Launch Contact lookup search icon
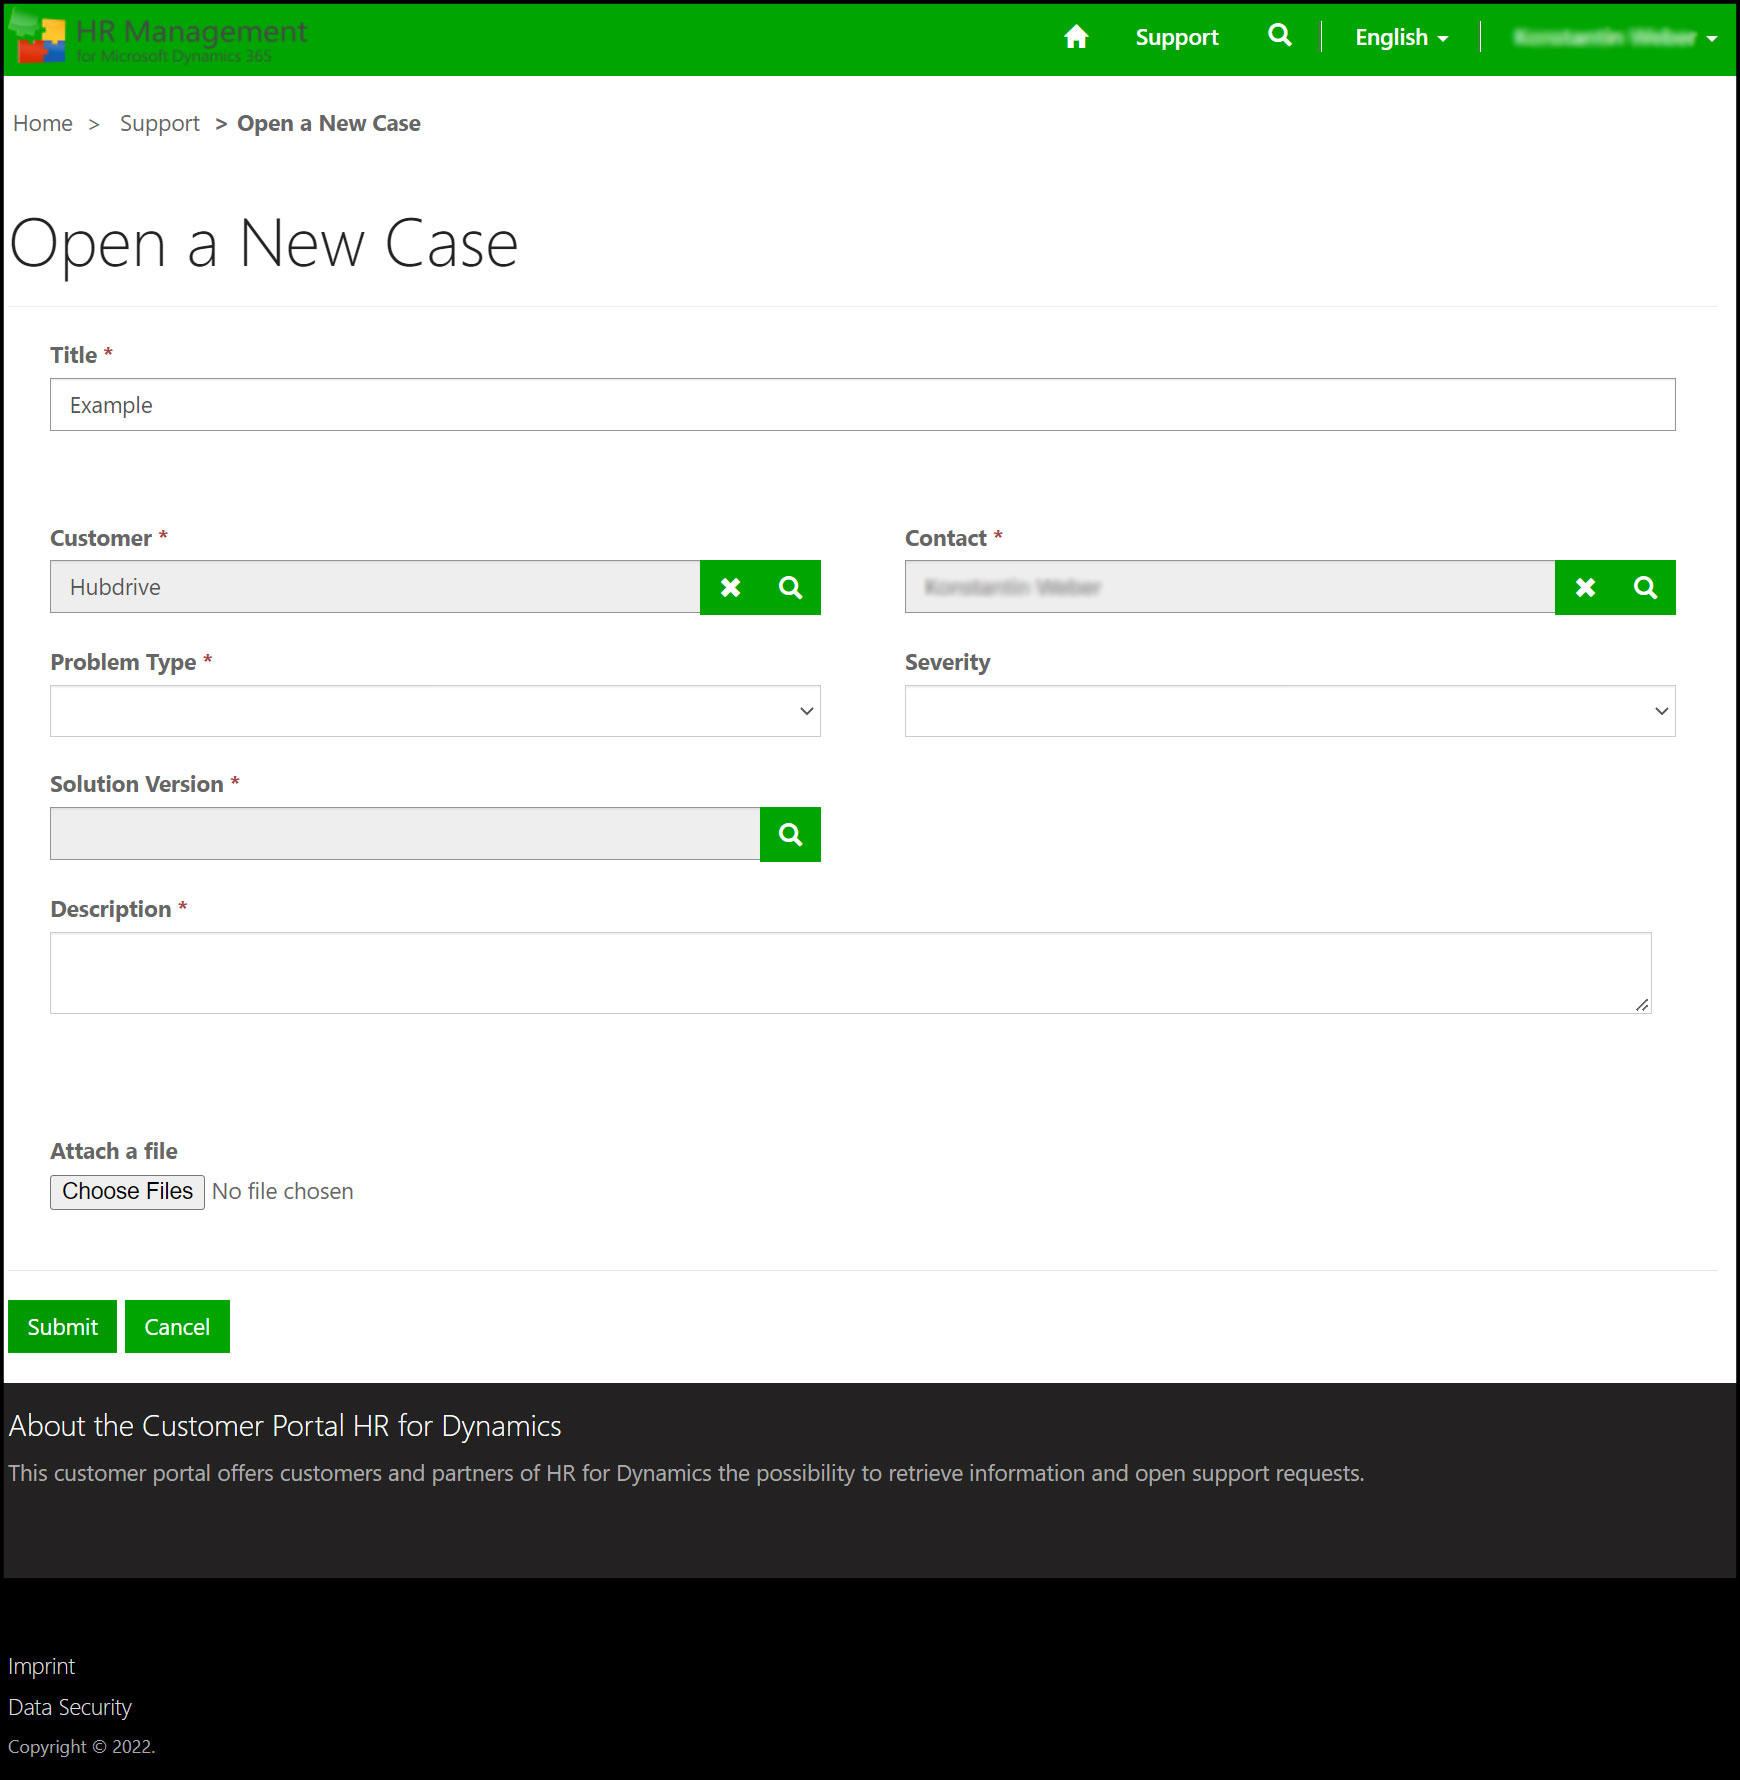 coord(1645,588)
